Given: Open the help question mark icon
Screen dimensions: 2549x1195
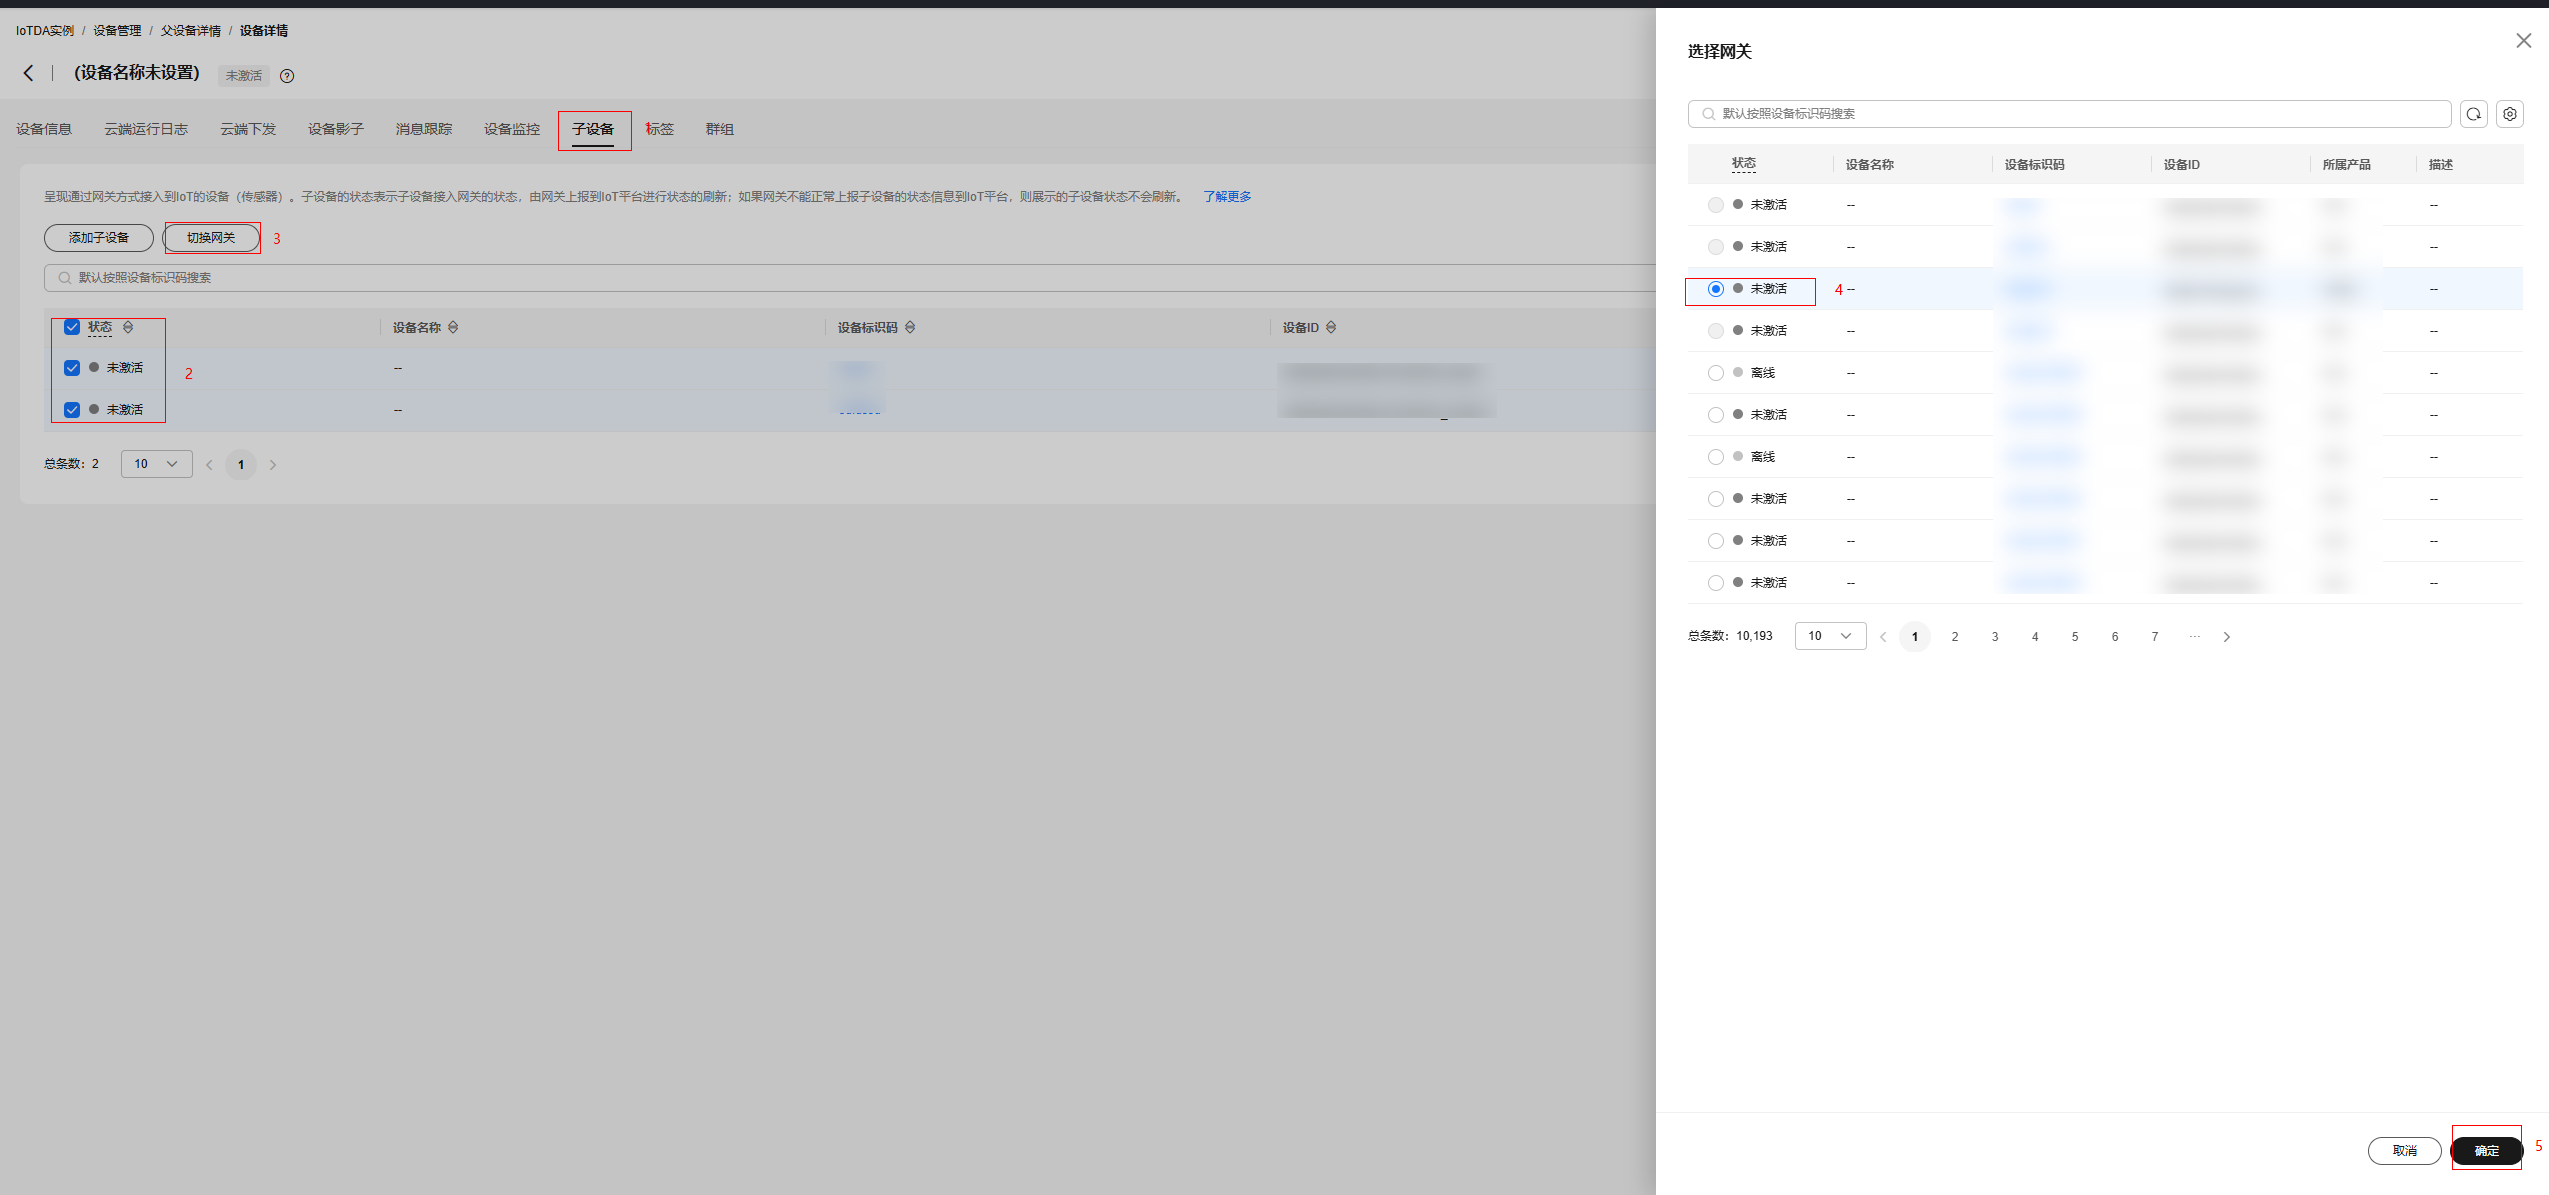Looking at the screenshot, I should click(x=287, y=76).
